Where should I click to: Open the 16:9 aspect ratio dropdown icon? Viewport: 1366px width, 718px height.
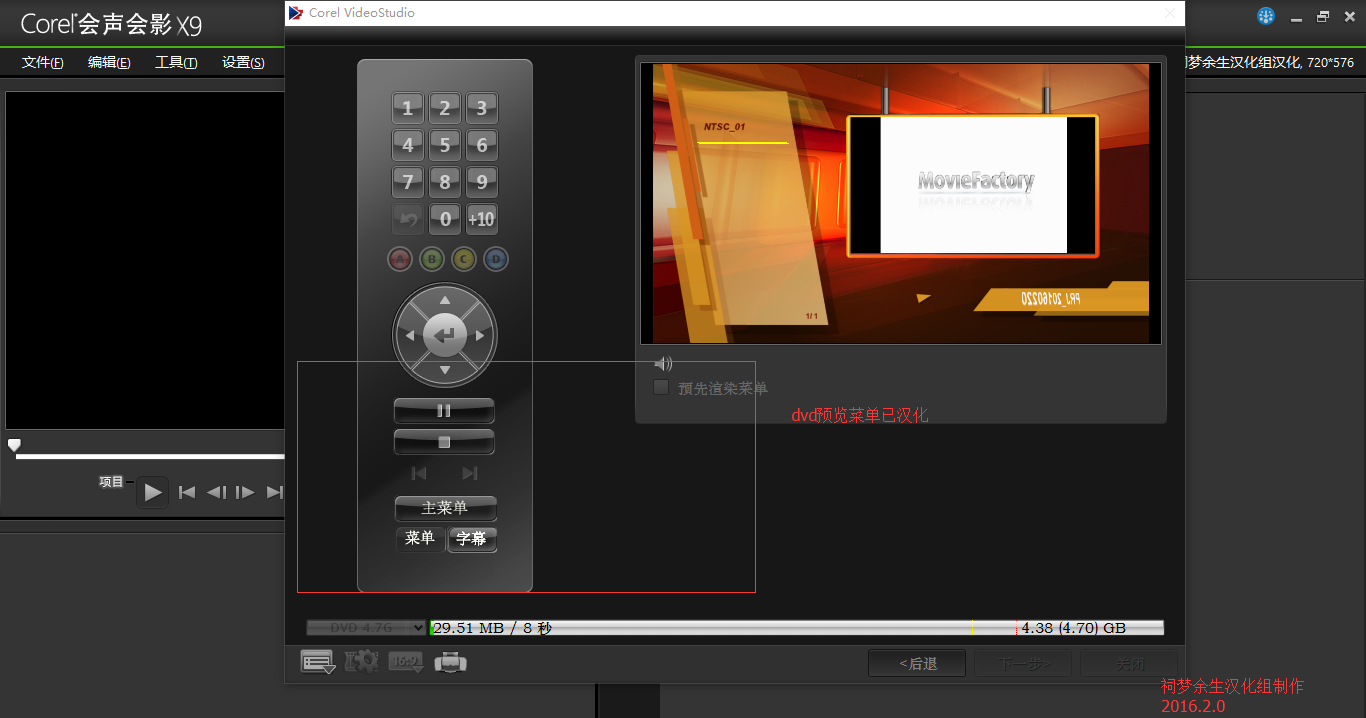(x=406, y=662)
